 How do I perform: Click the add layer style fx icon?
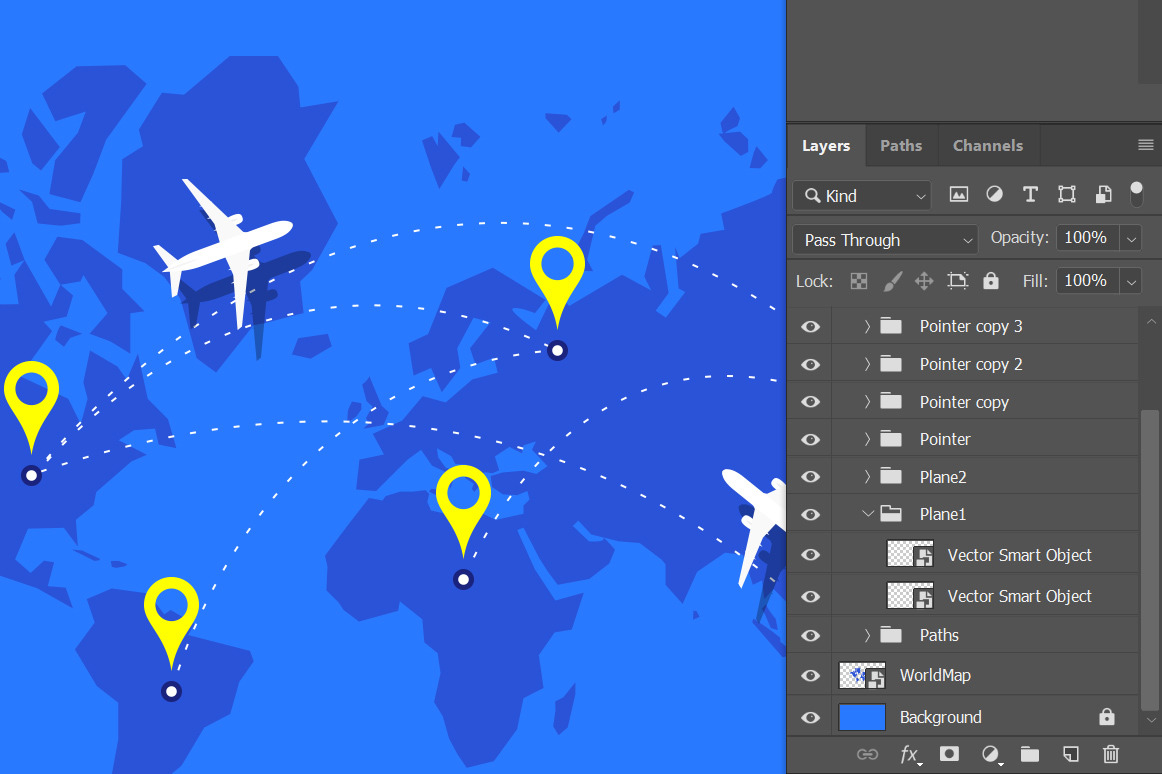[909, 754]
